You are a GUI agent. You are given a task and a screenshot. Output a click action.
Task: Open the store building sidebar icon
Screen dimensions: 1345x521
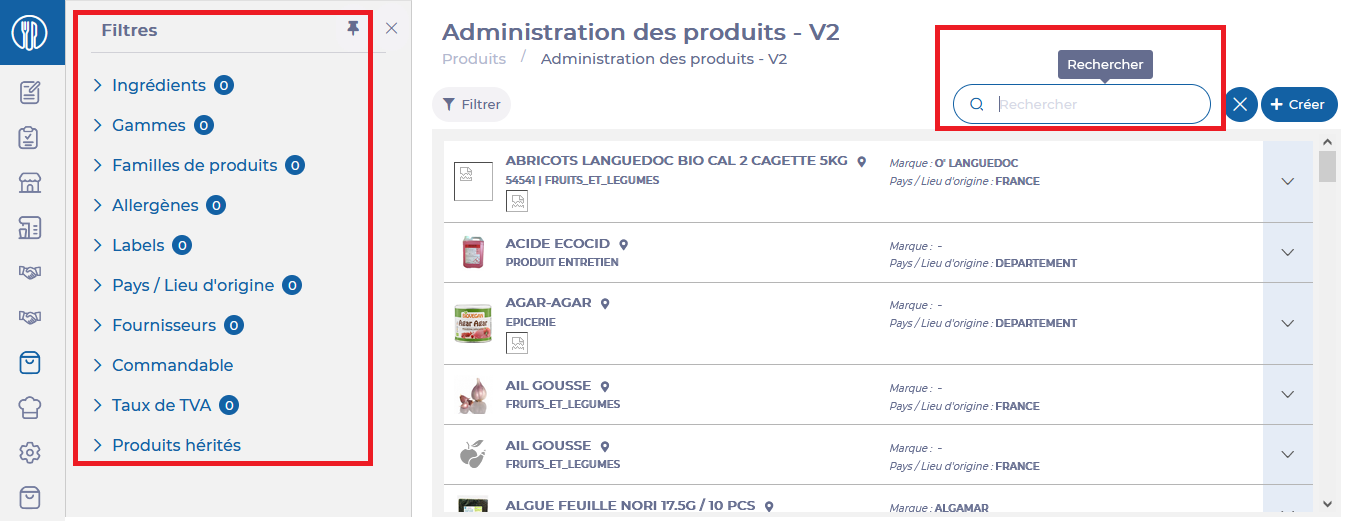coord(30,183)
